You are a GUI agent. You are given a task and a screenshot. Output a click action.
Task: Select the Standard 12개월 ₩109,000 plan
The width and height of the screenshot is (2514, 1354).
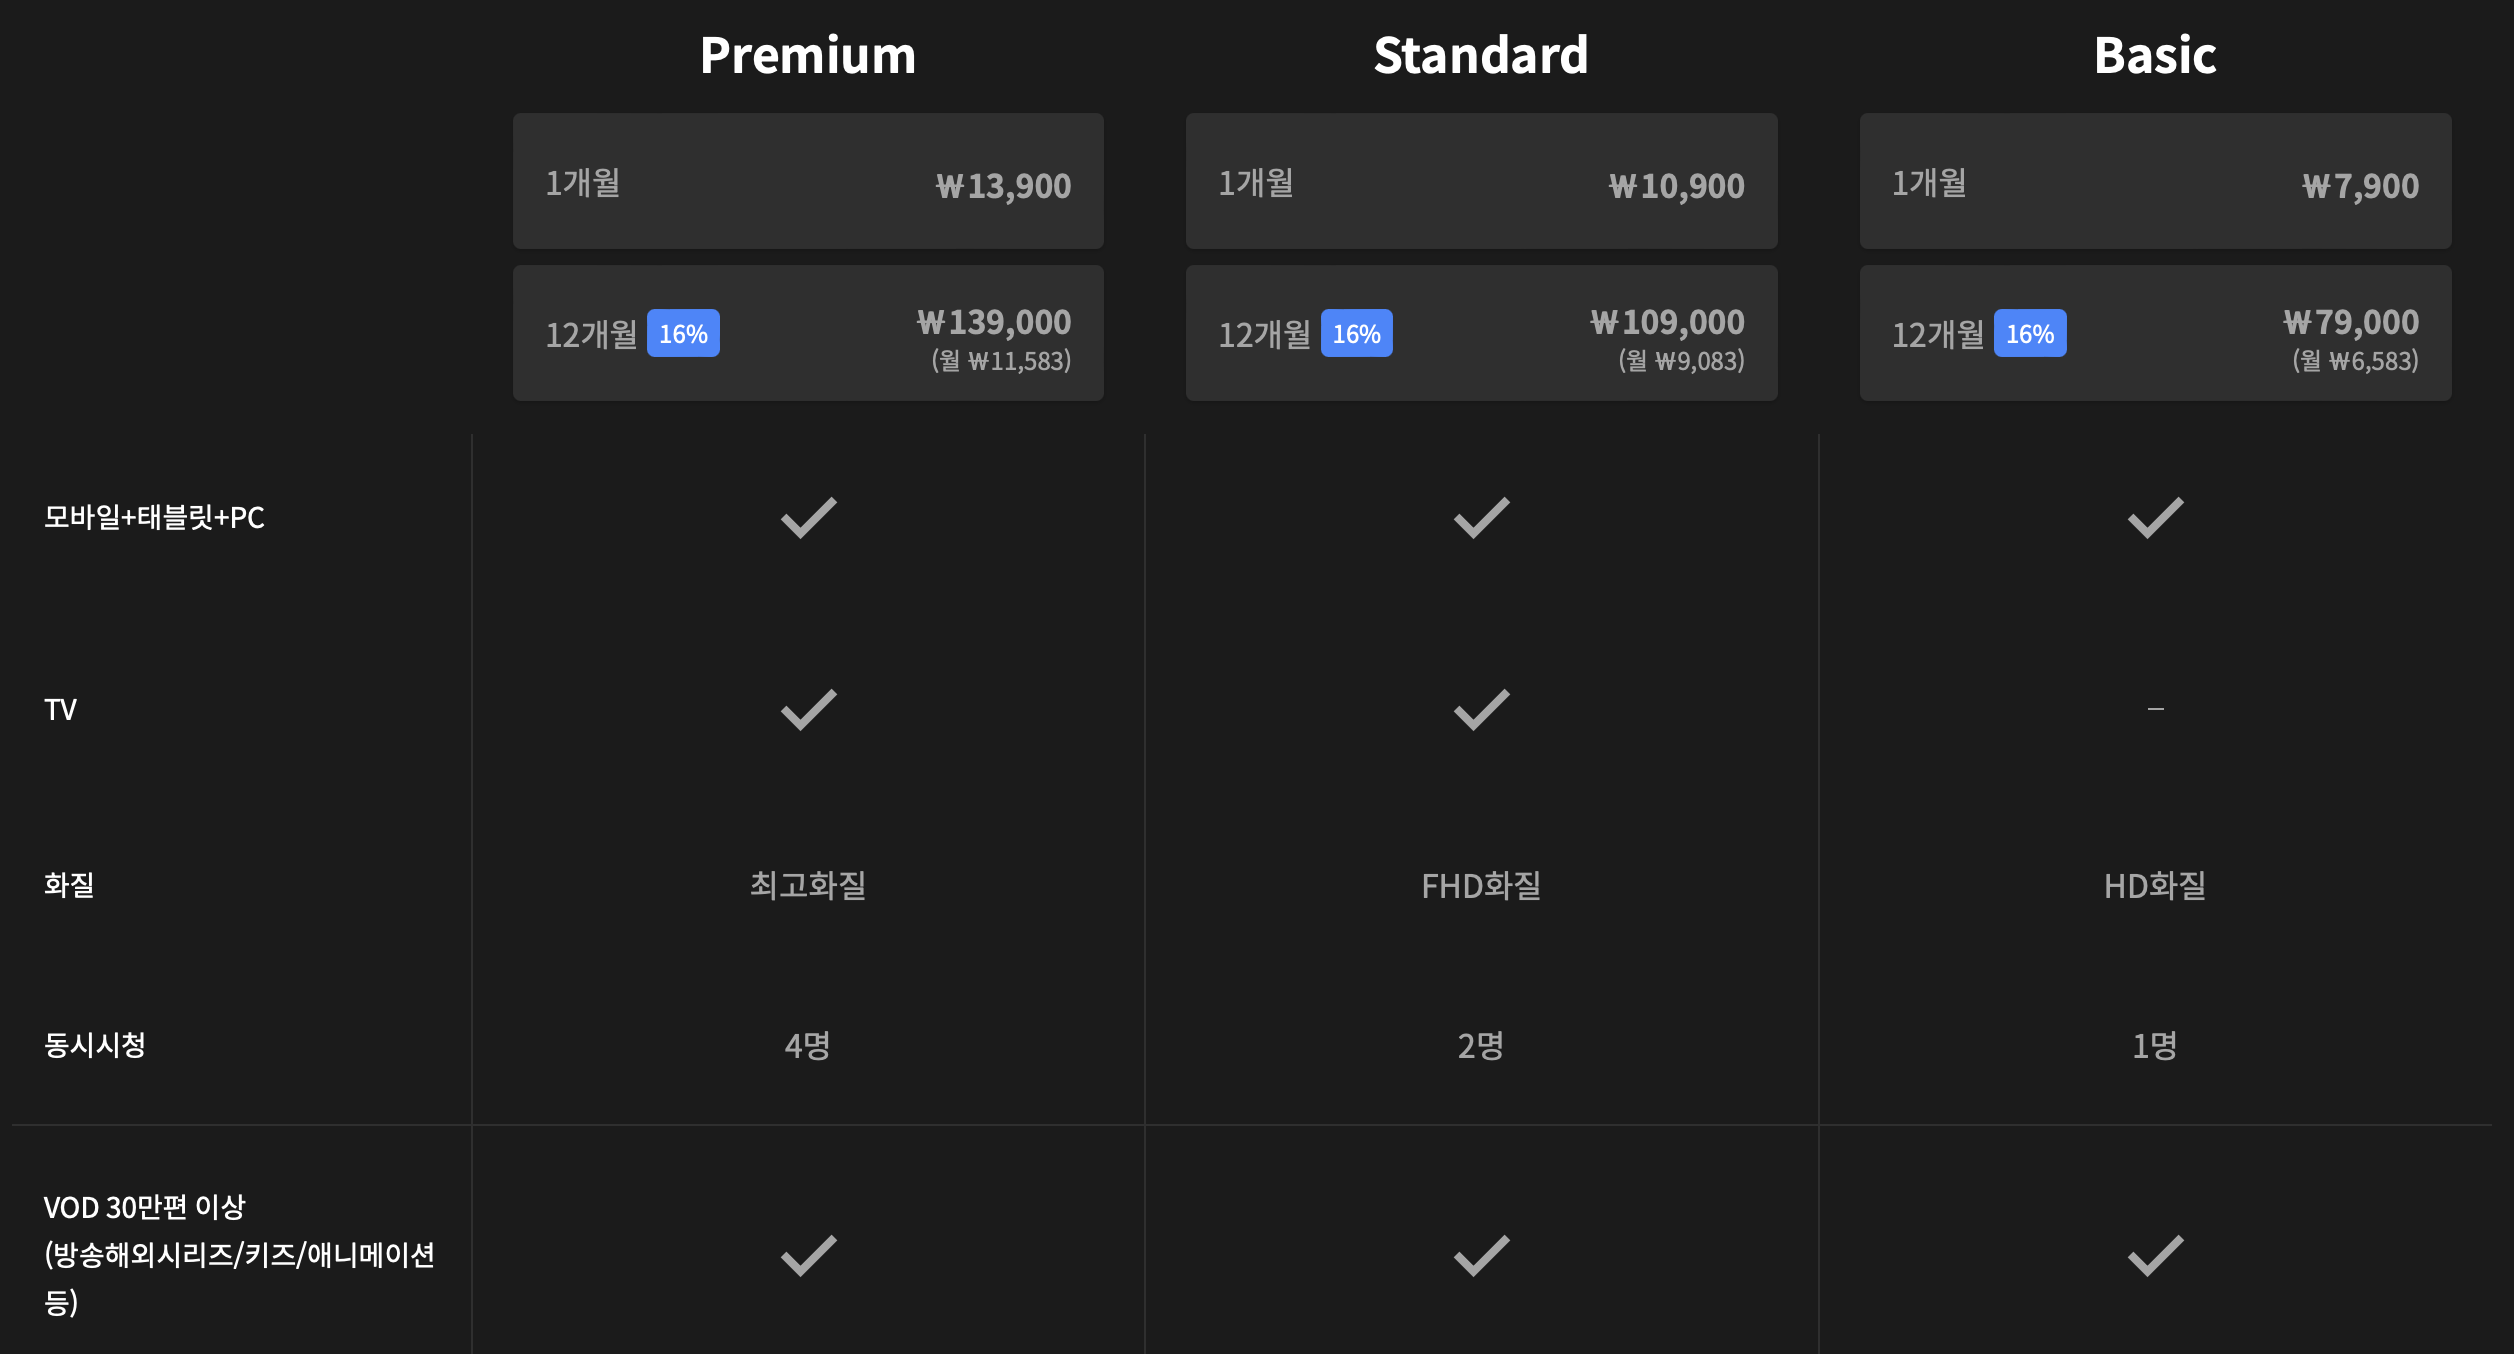point(1479,333)
